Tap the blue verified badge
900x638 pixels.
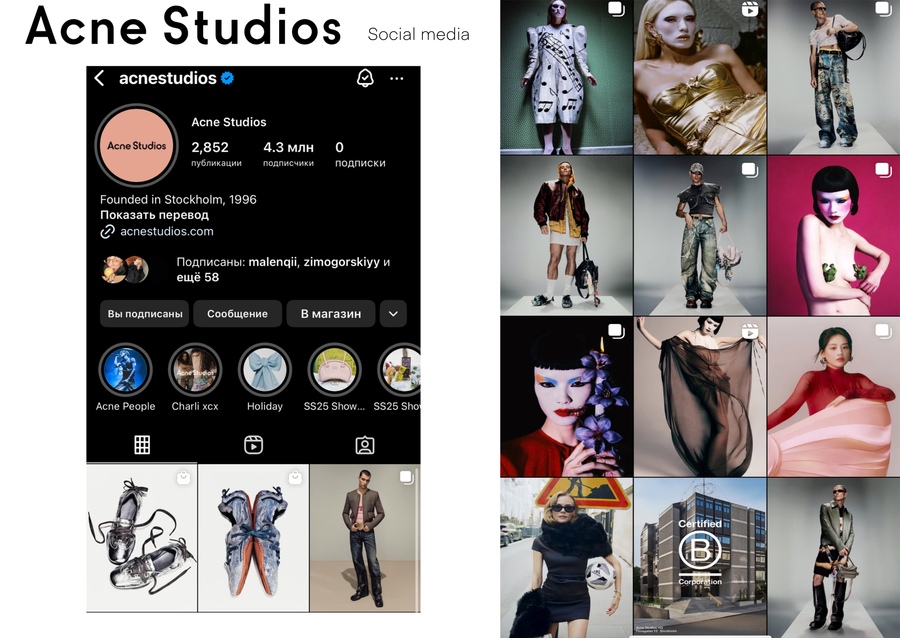point(227,78)
